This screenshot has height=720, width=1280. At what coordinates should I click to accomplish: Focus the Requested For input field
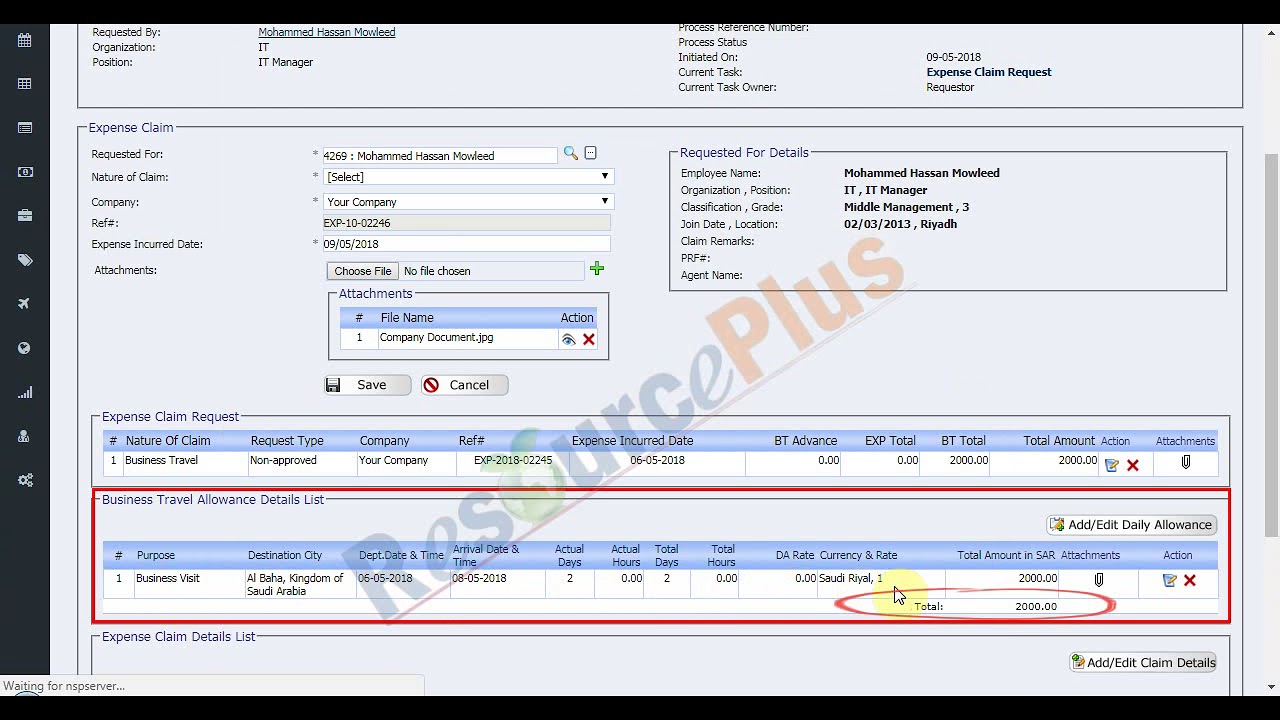(439, 156)
